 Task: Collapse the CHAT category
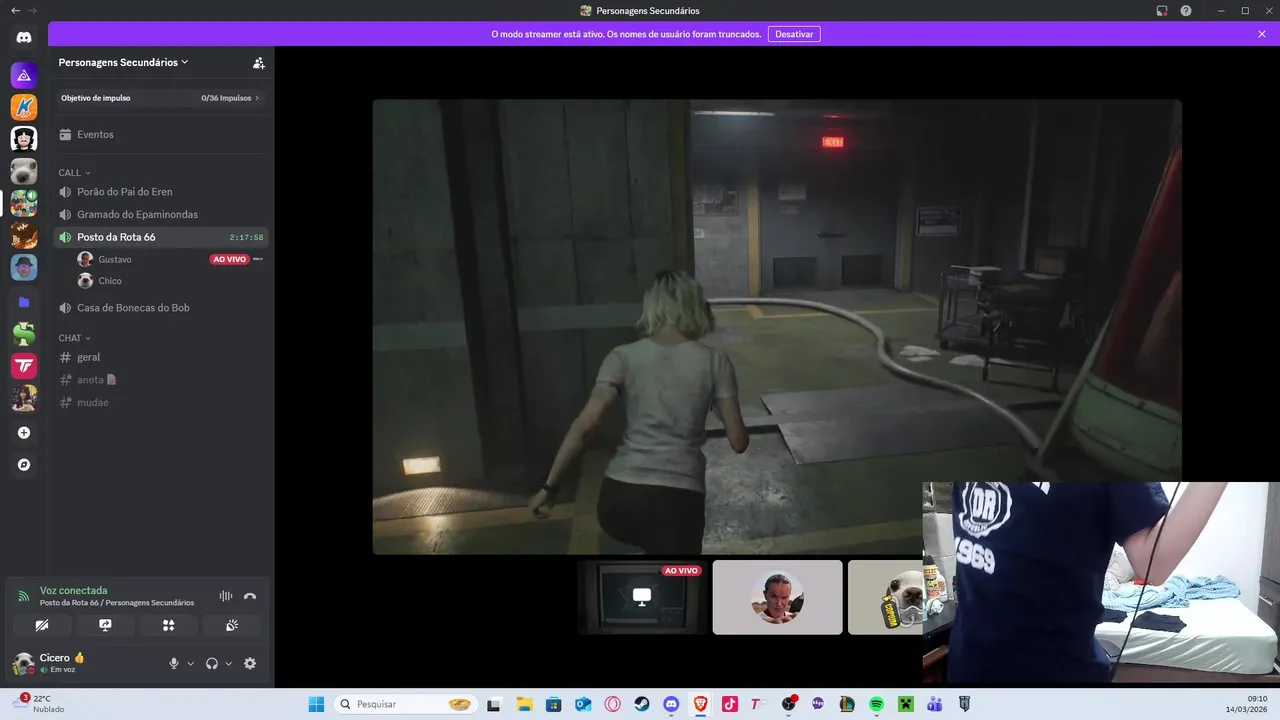pos(75,338)
